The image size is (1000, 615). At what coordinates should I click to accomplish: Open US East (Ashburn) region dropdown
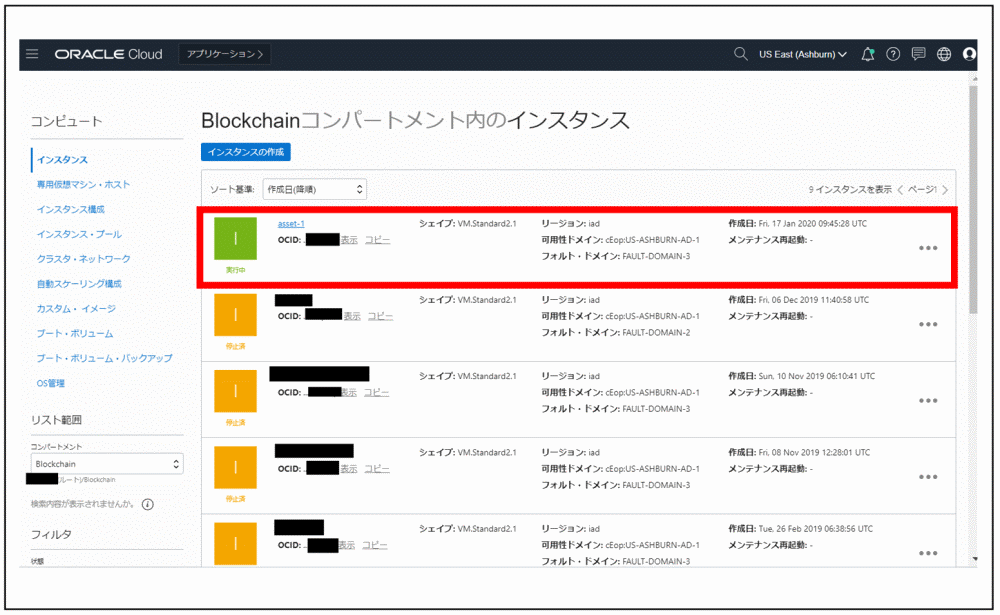click(x=802, y=54)
